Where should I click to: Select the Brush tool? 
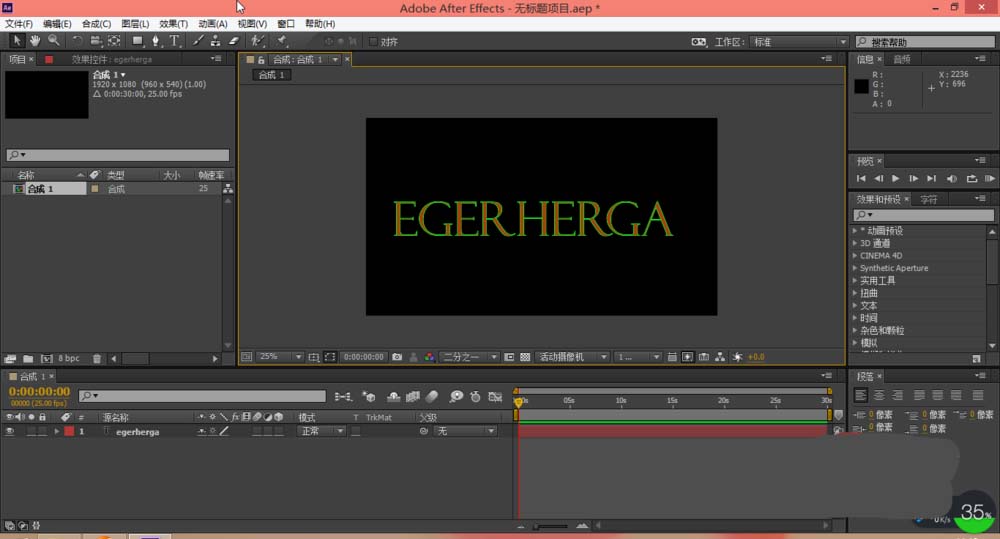pyautogui.click(x=198, y=41)
